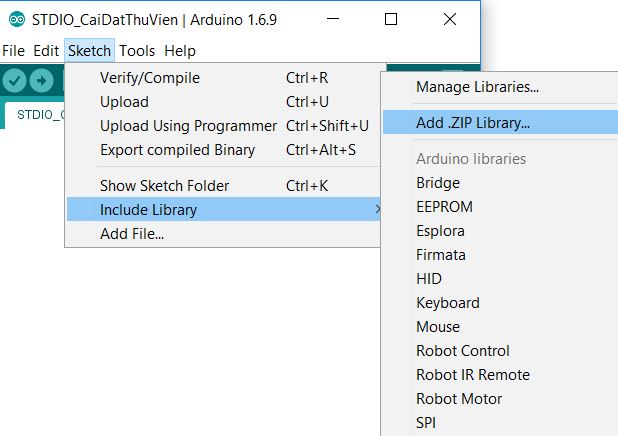Close the open Sketch menu
The image size is (618, 436).
(89, 51)
